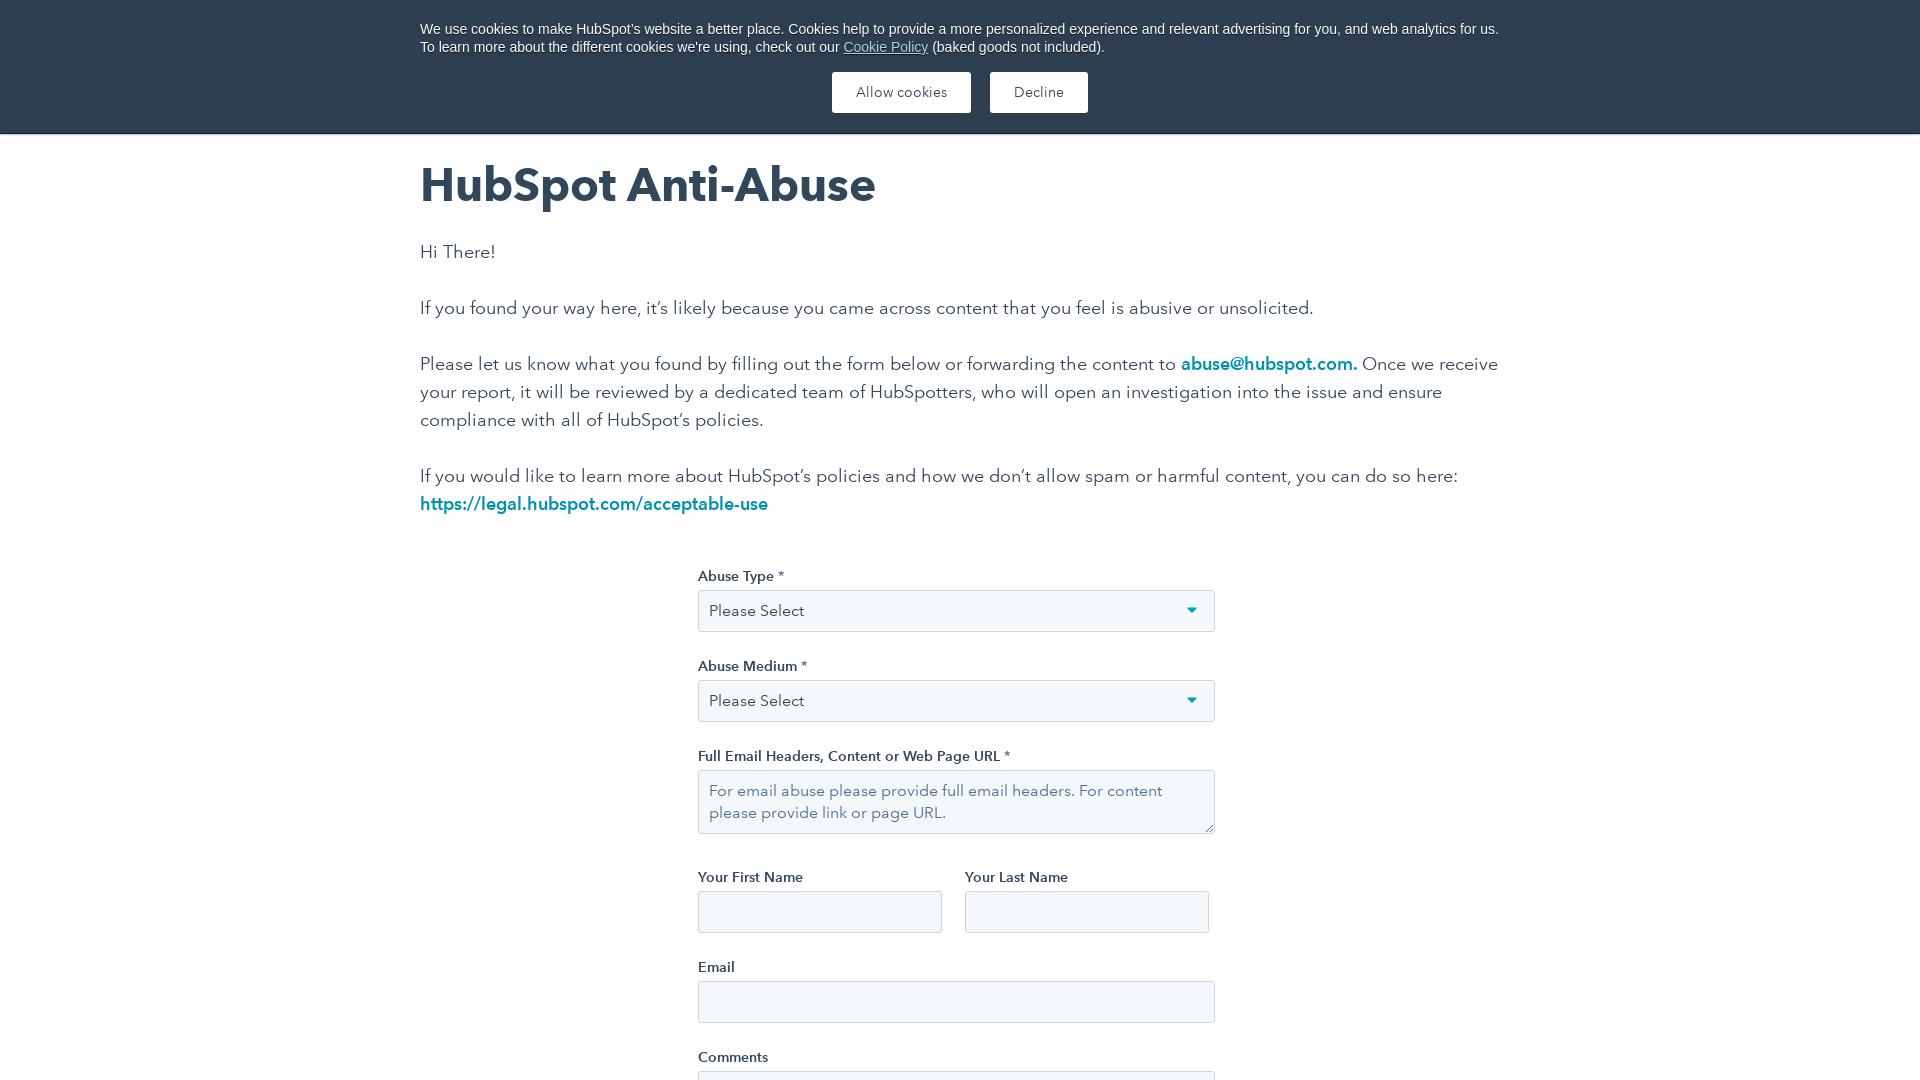1920x1080 pixels.
Task: Click the HubSpot Anti-Abuse page header
Action: [647, 185]
